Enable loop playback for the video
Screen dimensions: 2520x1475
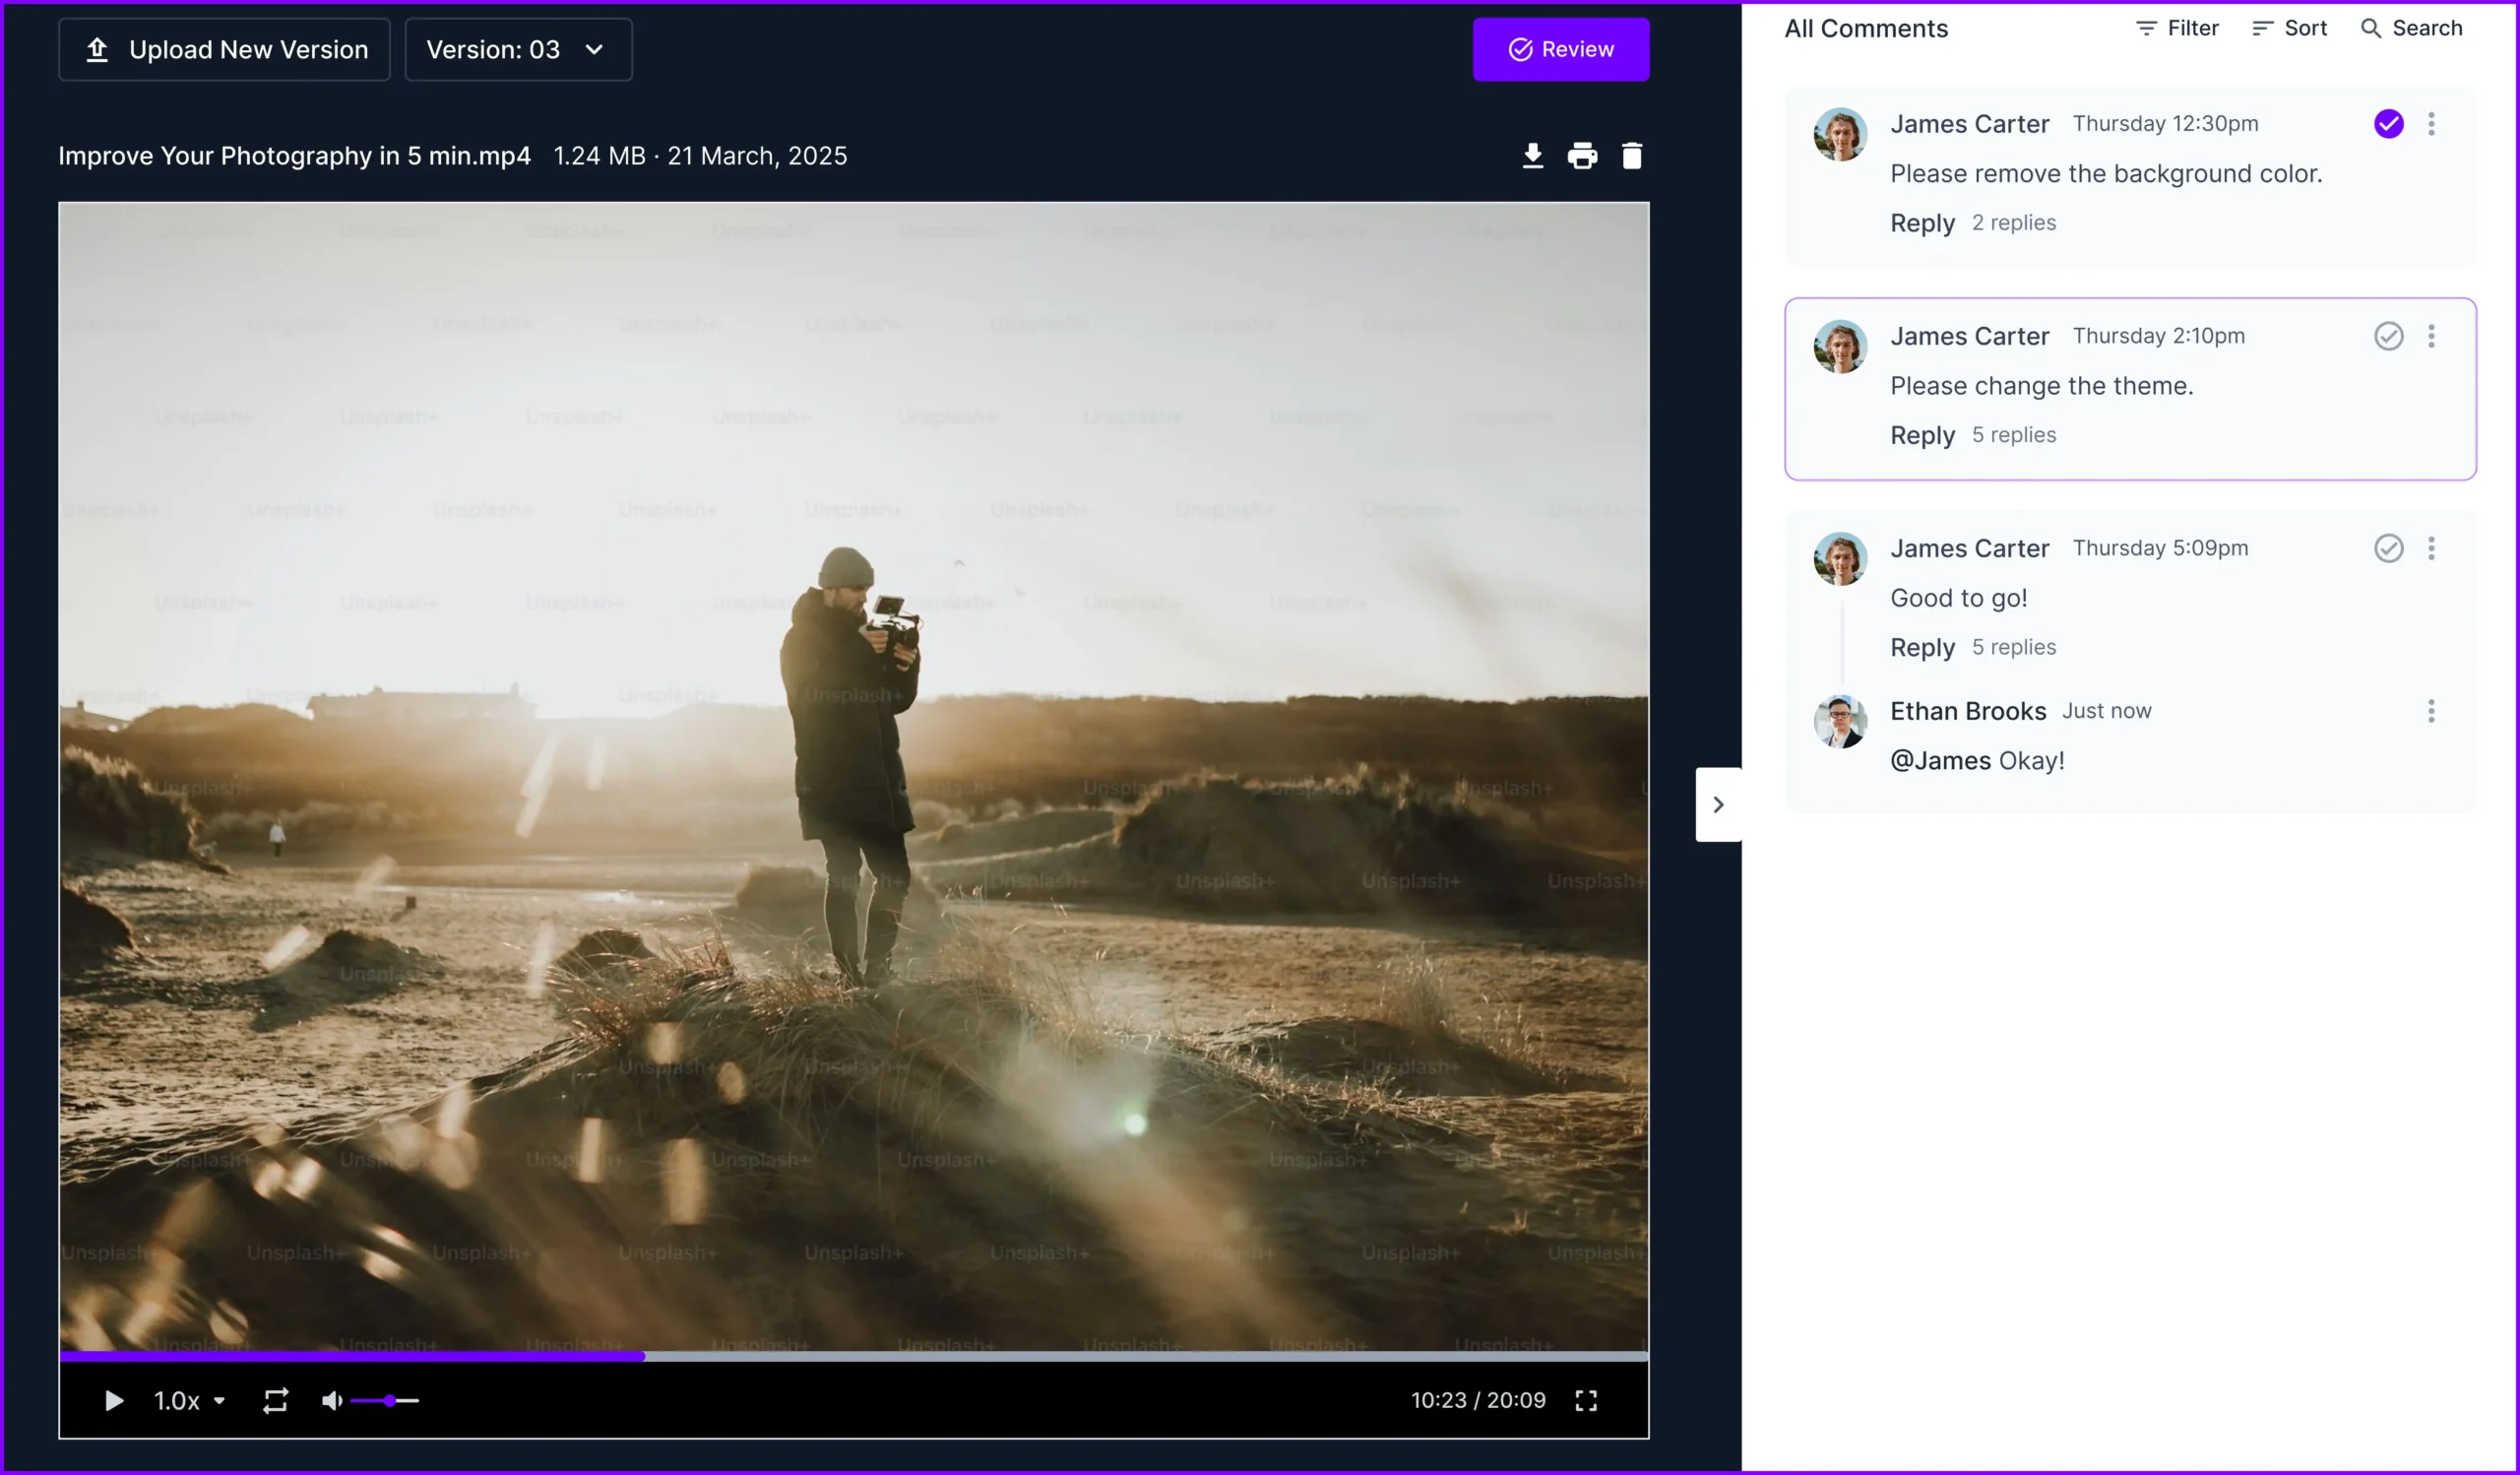[x=275, y=1400]
